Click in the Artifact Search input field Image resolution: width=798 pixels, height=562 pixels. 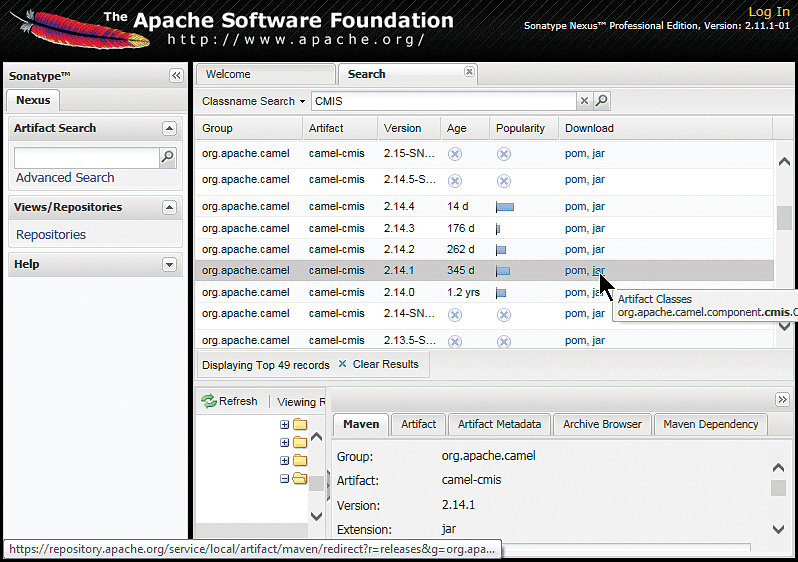pyautogui.click(x=86, y=157)
